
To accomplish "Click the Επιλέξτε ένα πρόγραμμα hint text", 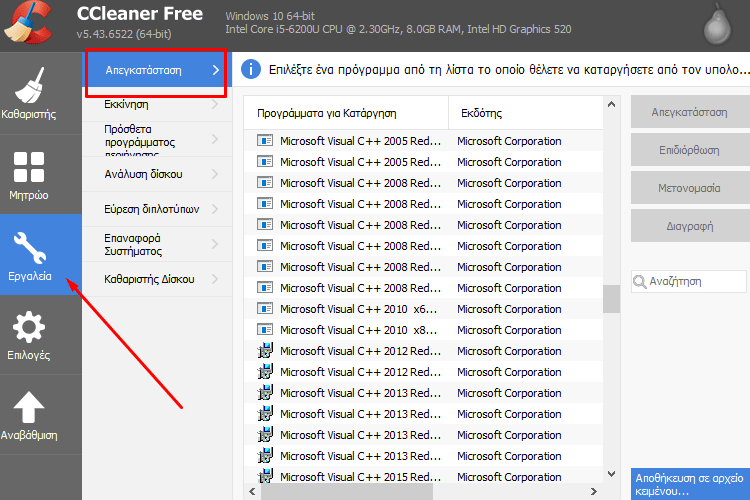I will click(509, 70).
